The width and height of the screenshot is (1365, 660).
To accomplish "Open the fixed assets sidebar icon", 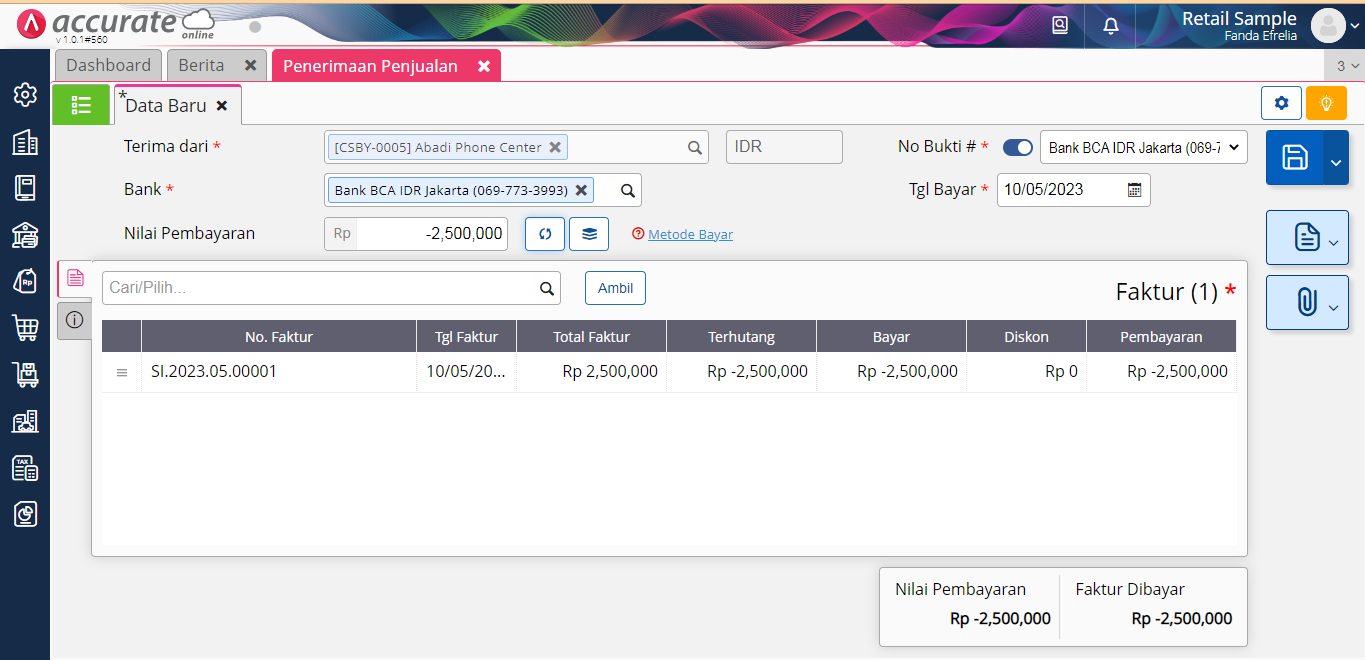I will (x=25, y=421).
